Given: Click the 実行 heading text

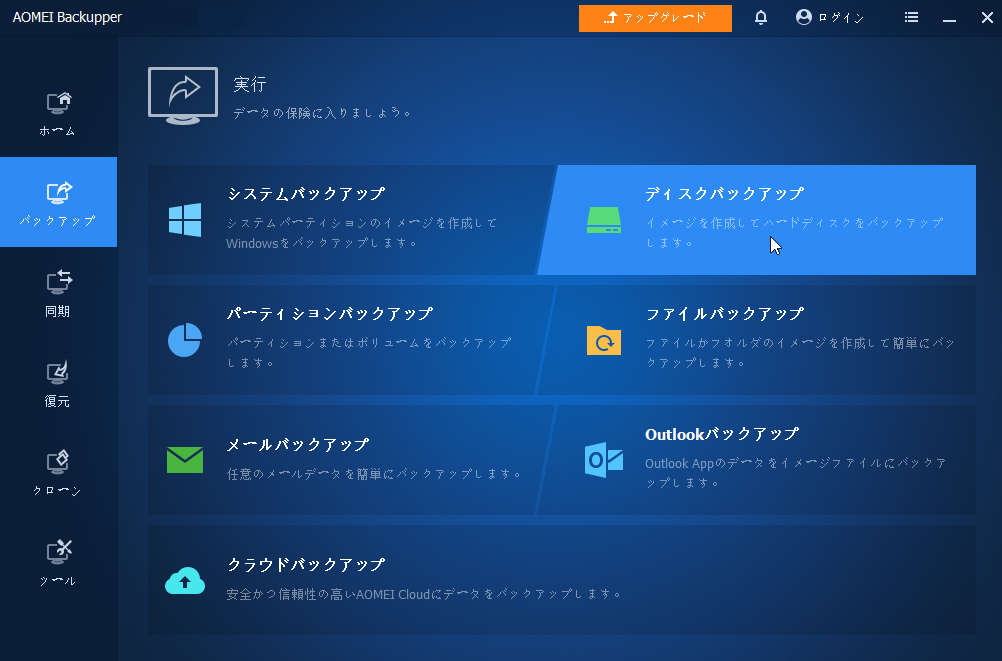Looking at the screenshot, I should tap(250, 84).
